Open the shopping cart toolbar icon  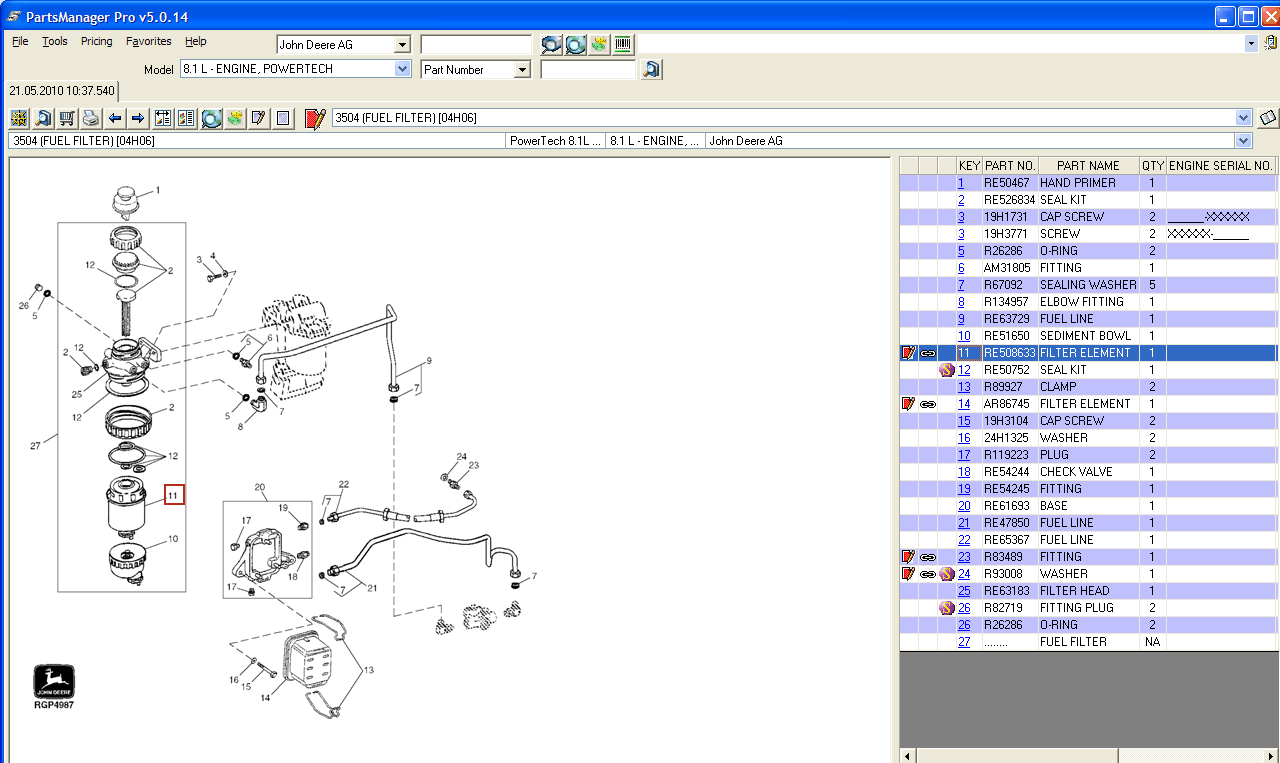67,118
